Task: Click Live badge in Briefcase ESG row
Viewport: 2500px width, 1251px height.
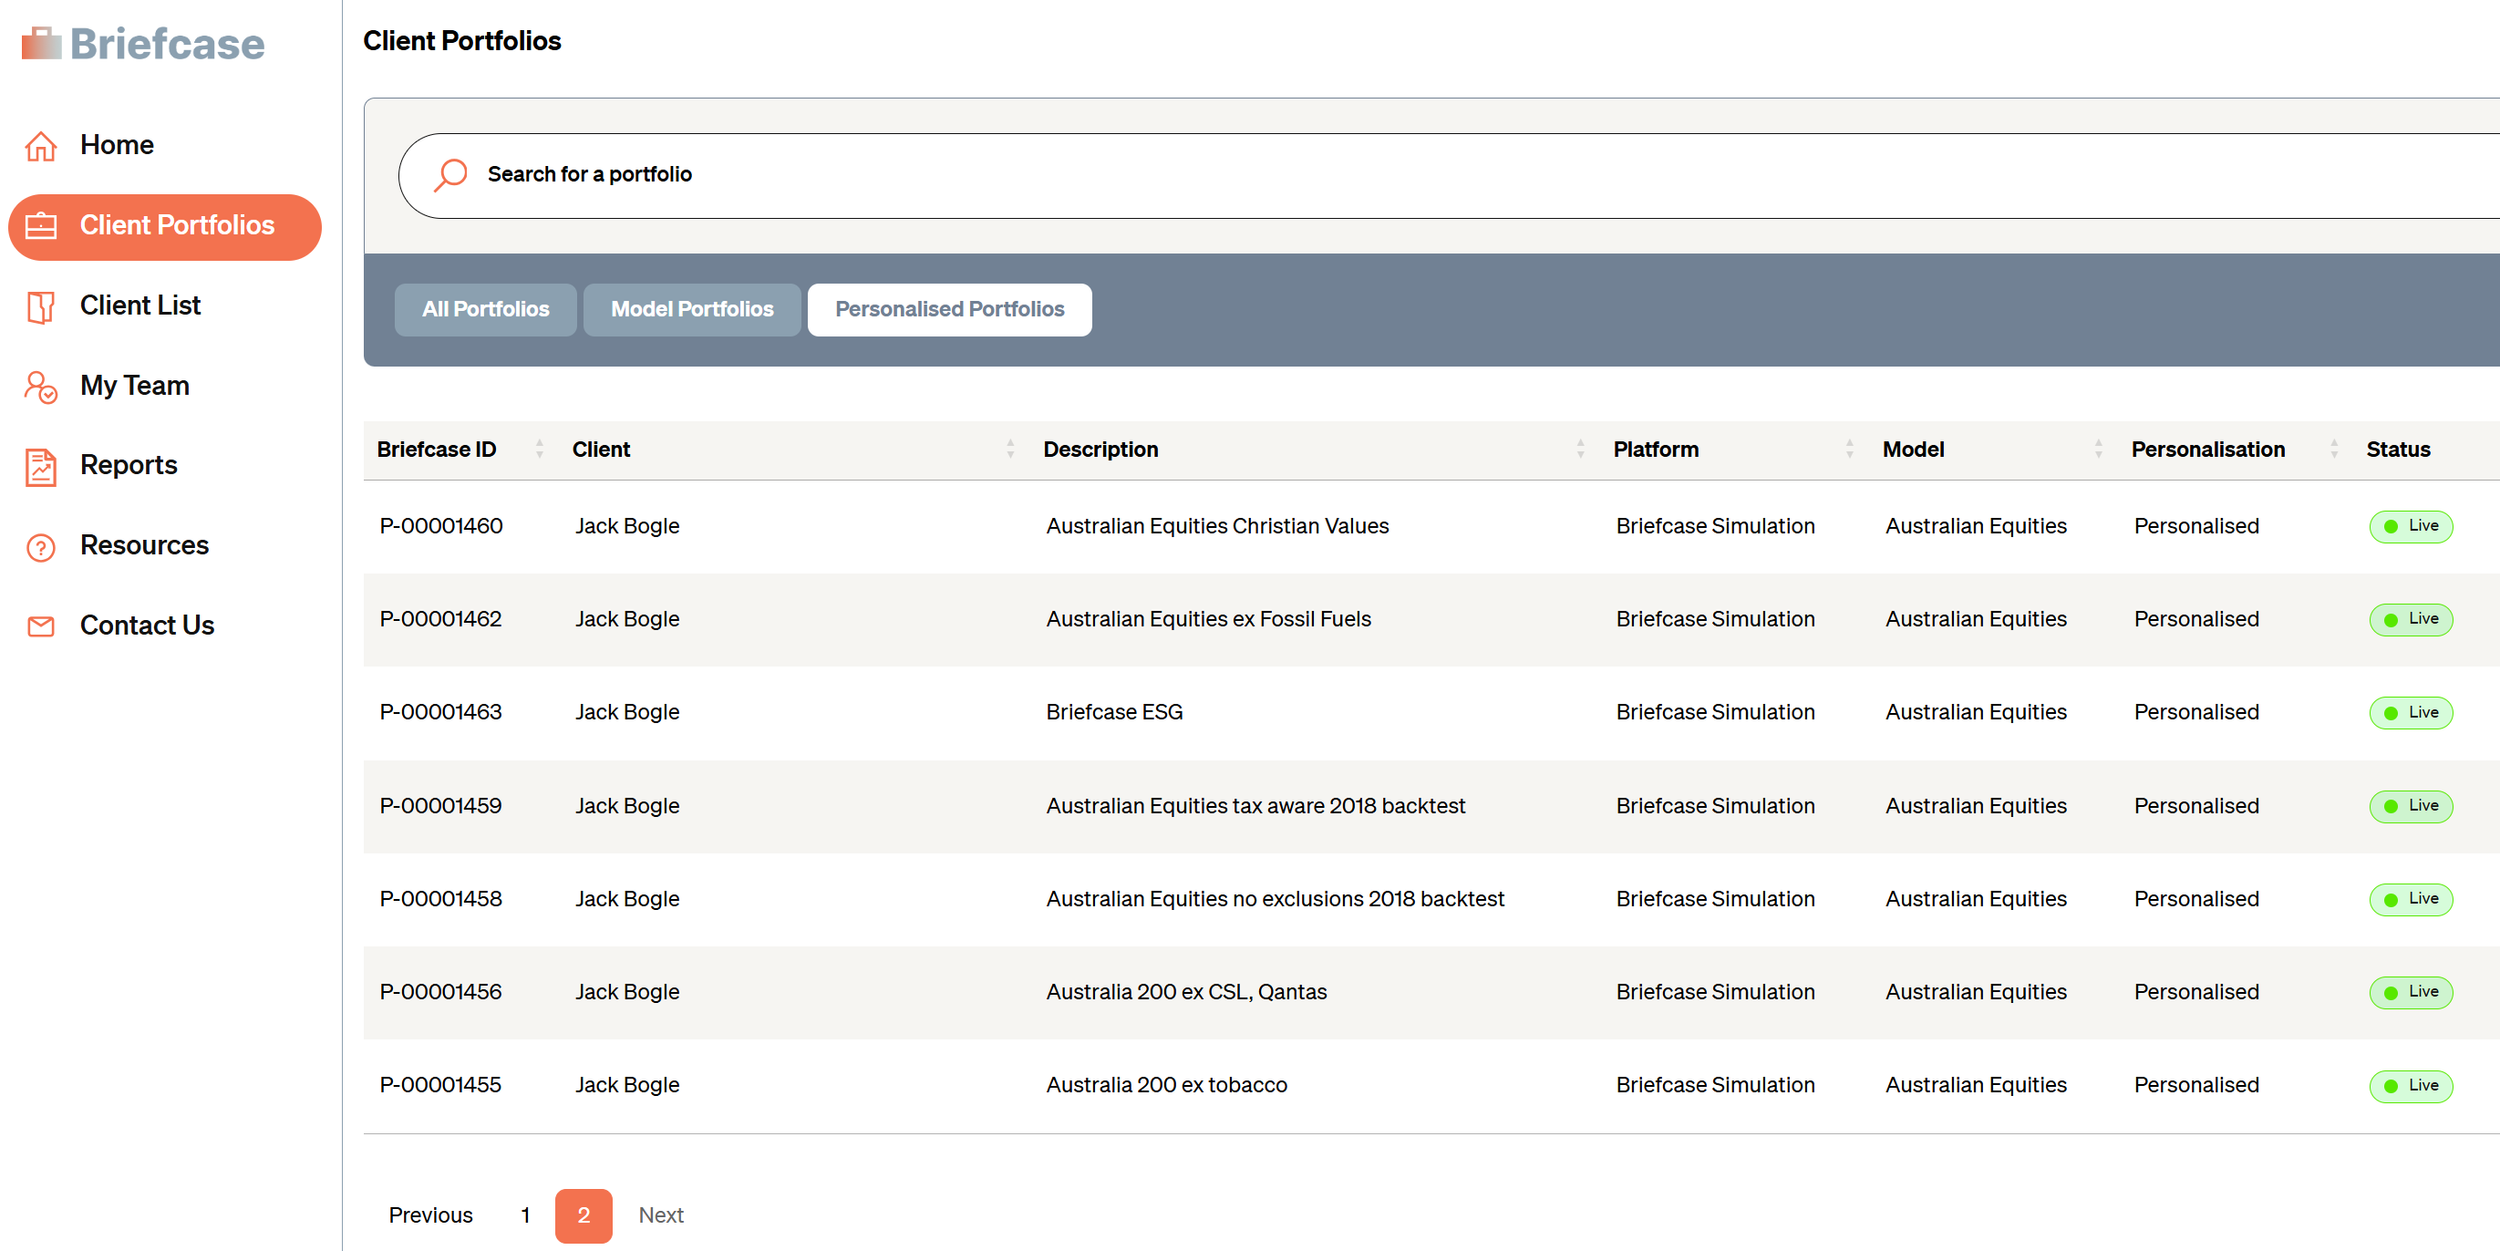Action: click(x=2410, y=713)
